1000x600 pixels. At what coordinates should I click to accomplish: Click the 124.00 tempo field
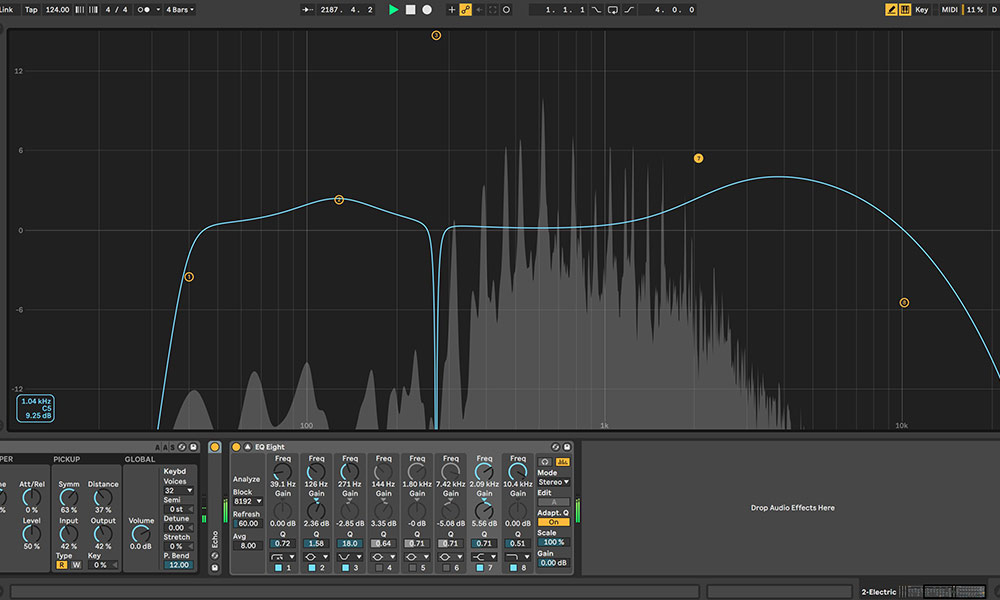[x=58, y=9]
